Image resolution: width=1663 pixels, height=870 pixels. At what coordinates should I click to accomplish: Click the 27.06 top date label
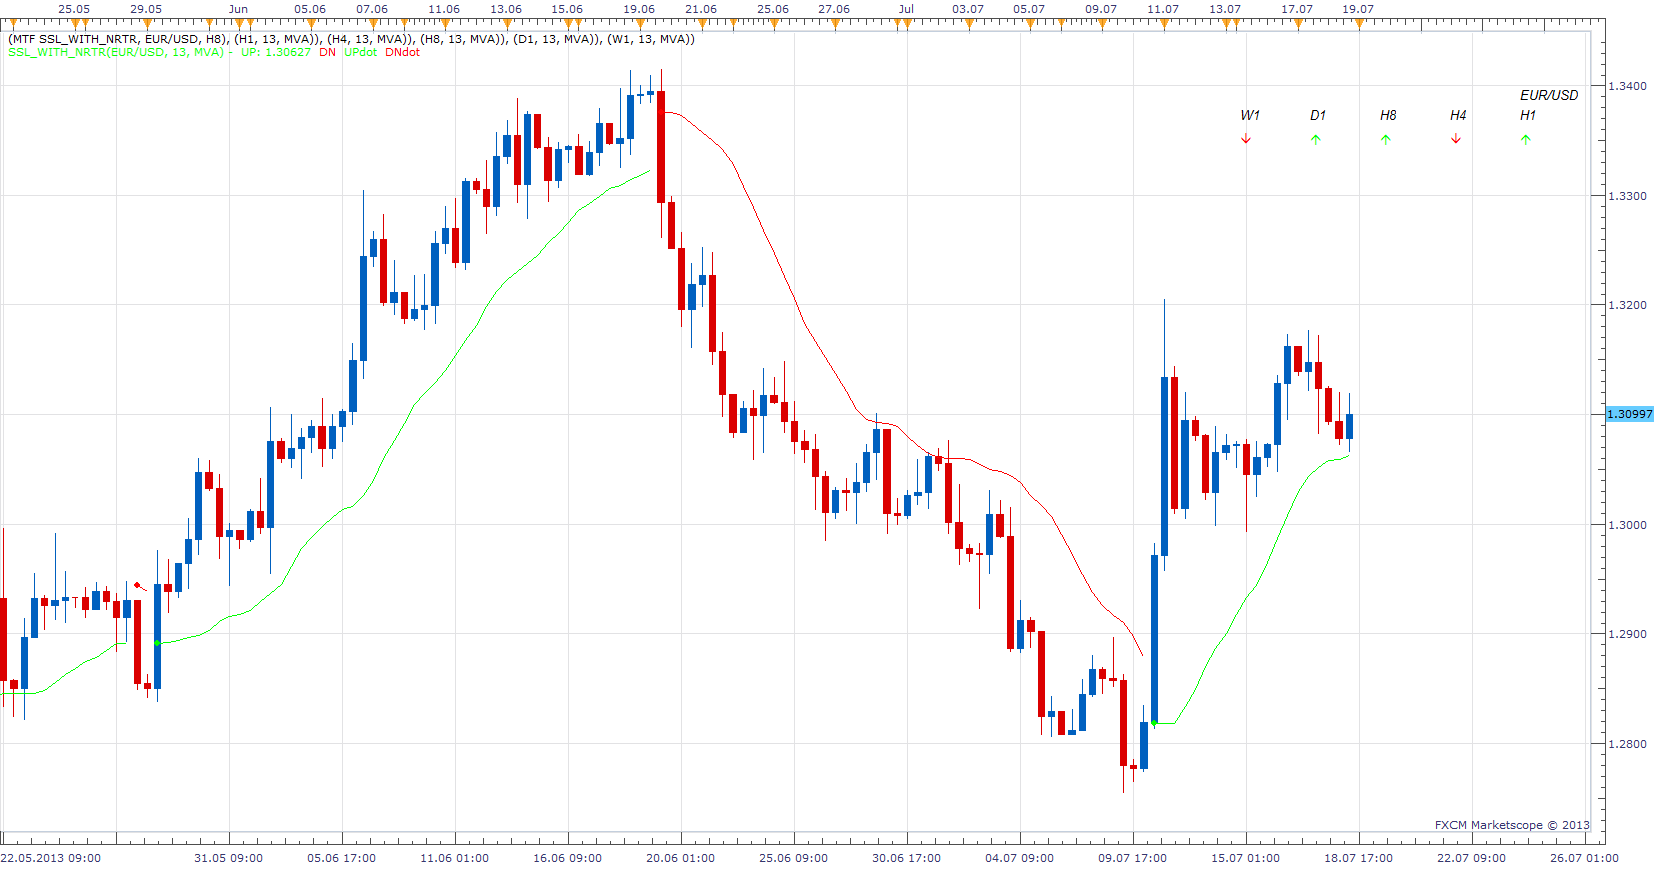tap(834, 9)
